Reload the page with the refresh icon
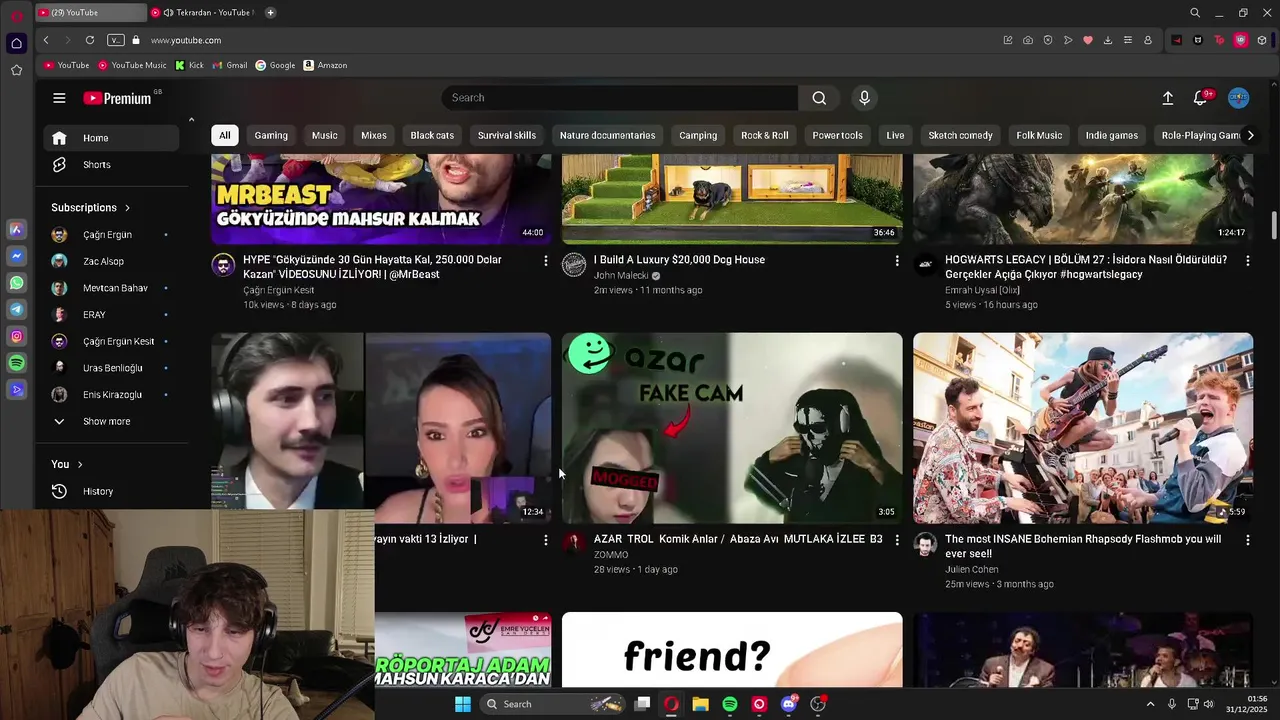This screenshot has width=1280, height=720. 90,40
